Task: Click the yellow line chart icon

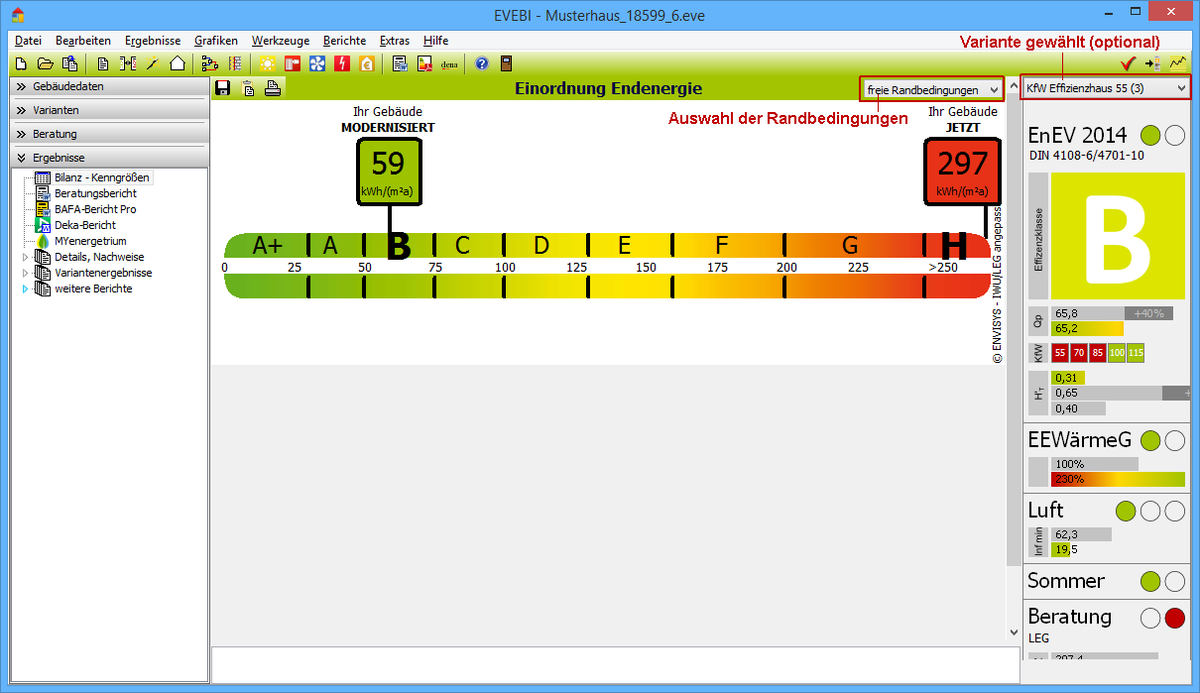Action: pyautogui.click(x=1177, y=64)
